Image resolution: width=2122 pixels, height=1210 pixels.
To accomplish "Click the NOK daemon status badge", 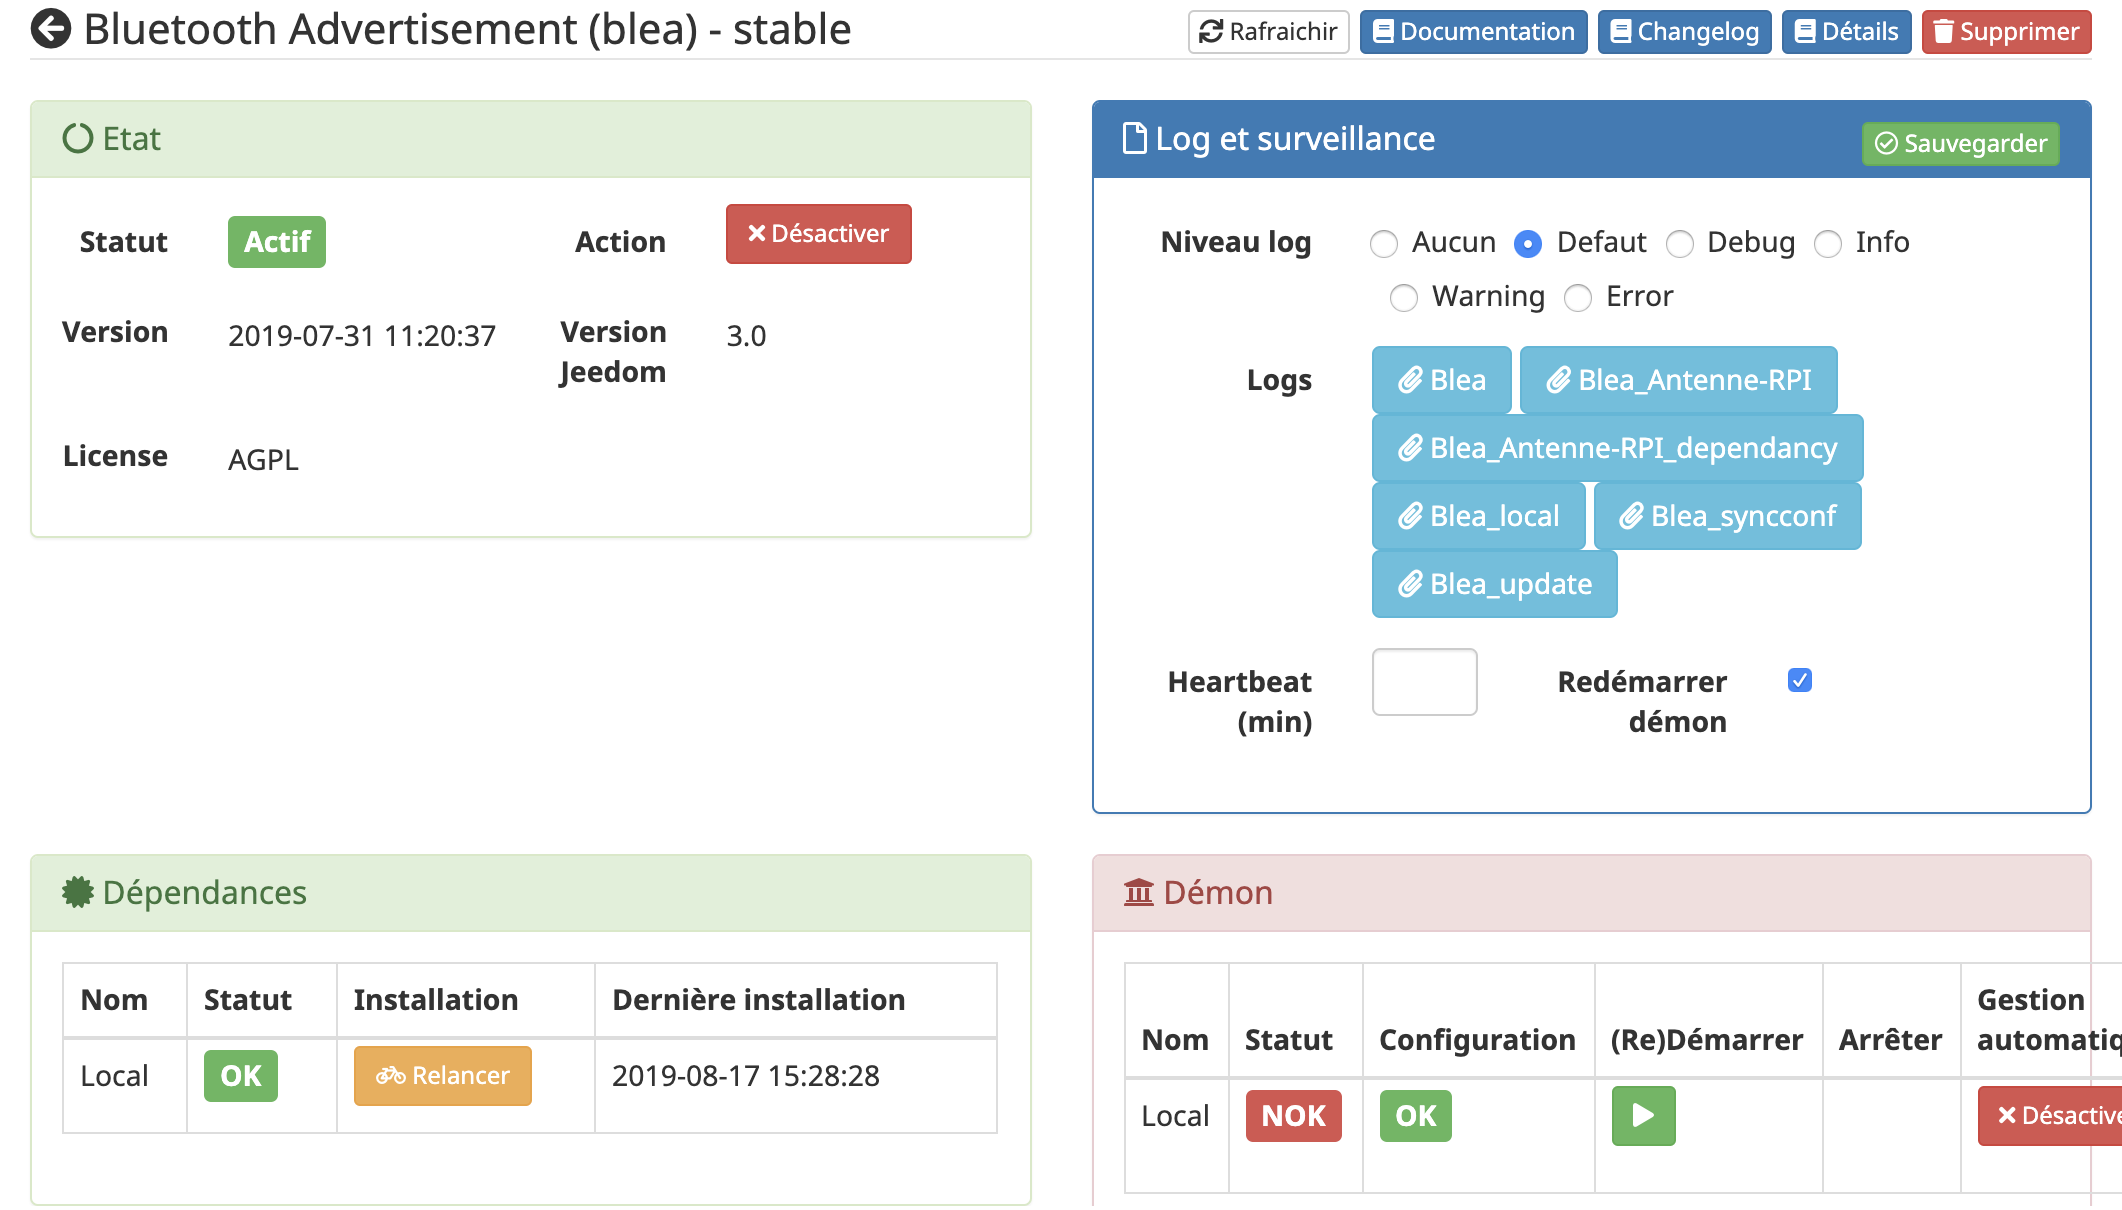I will click(1293, 1116).
